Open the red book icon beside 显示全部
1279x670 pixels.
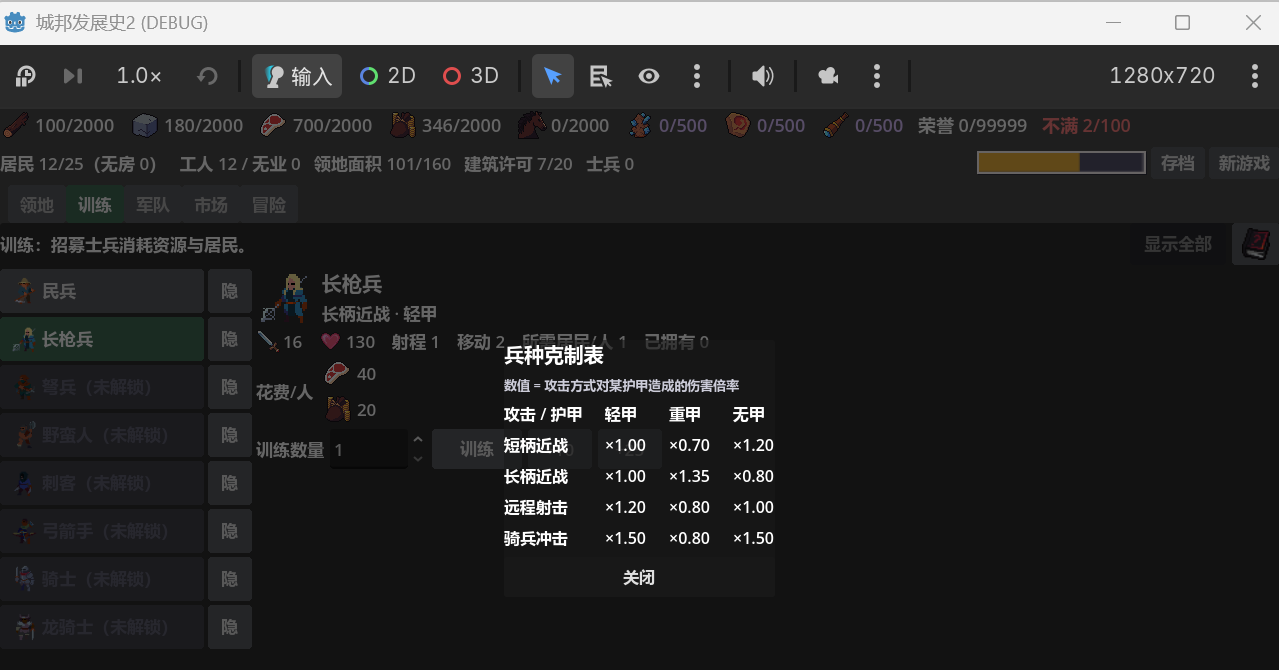[1255, 244]
